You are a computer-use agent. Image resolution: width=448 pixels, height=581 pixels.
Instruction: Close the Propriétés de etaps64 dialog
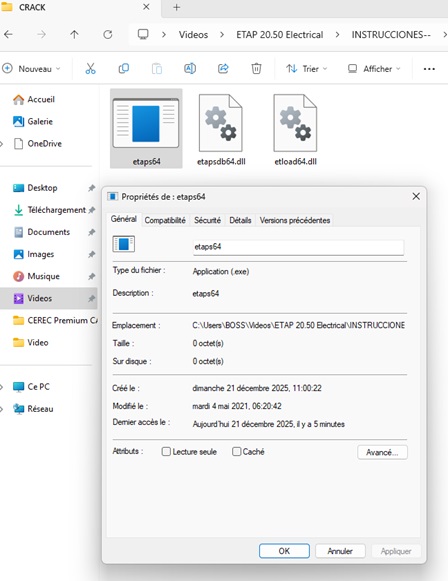(x=416, y=196)
